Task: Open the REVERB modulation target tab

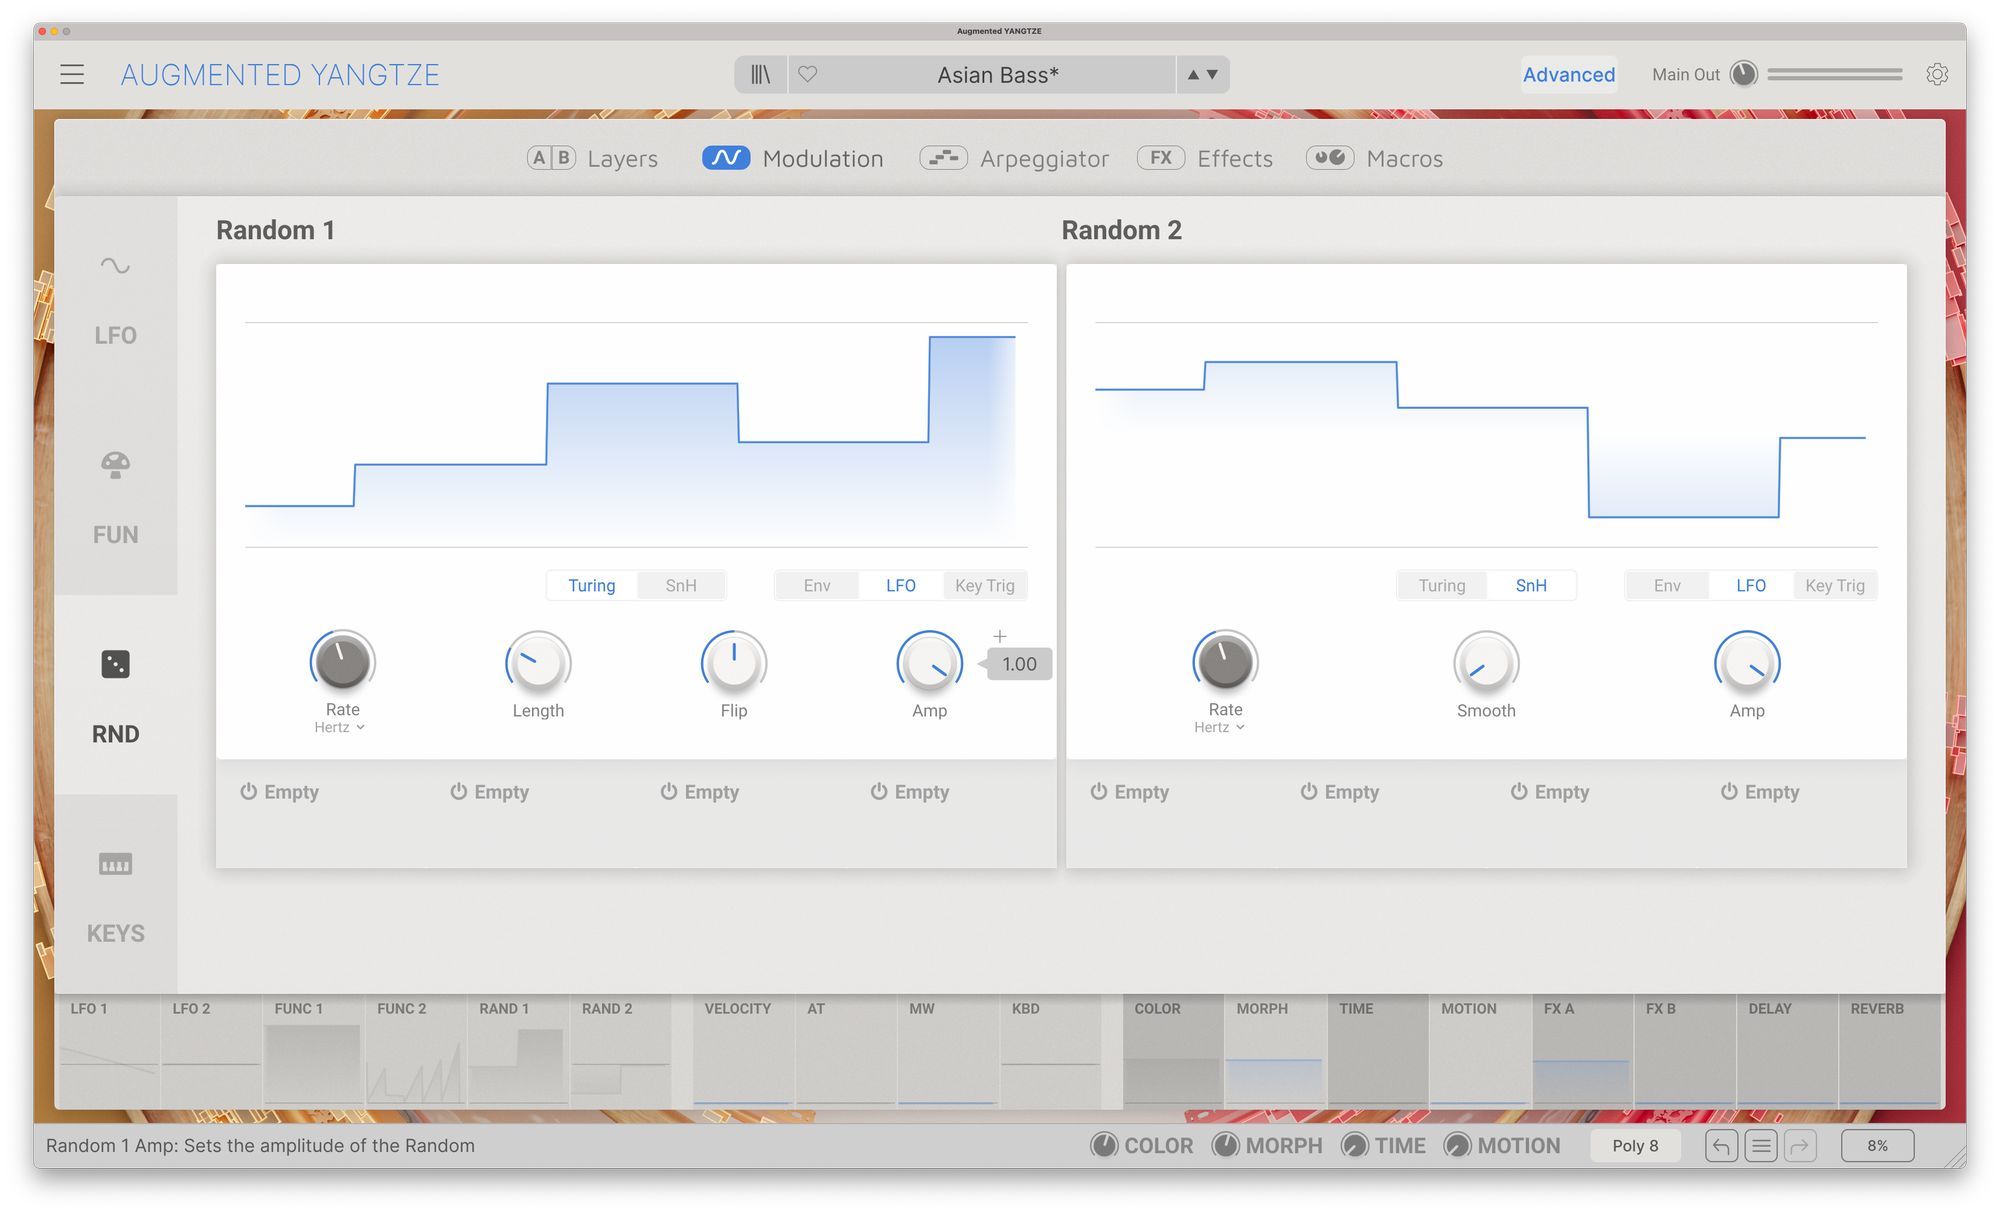Action: point(1889,1050)
